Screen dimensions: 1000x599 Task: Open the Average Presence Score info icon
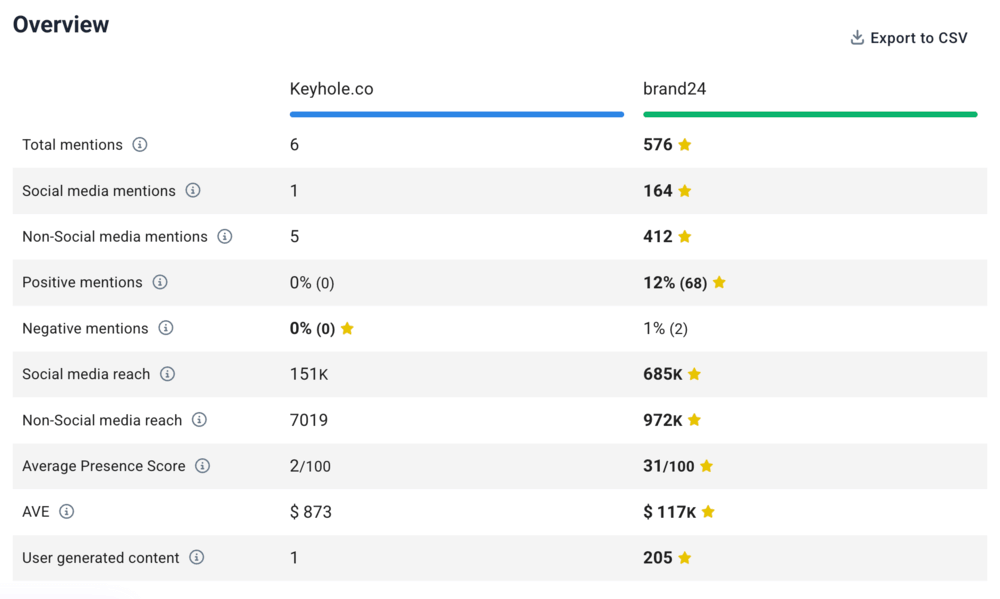click(x=203, y=466)
